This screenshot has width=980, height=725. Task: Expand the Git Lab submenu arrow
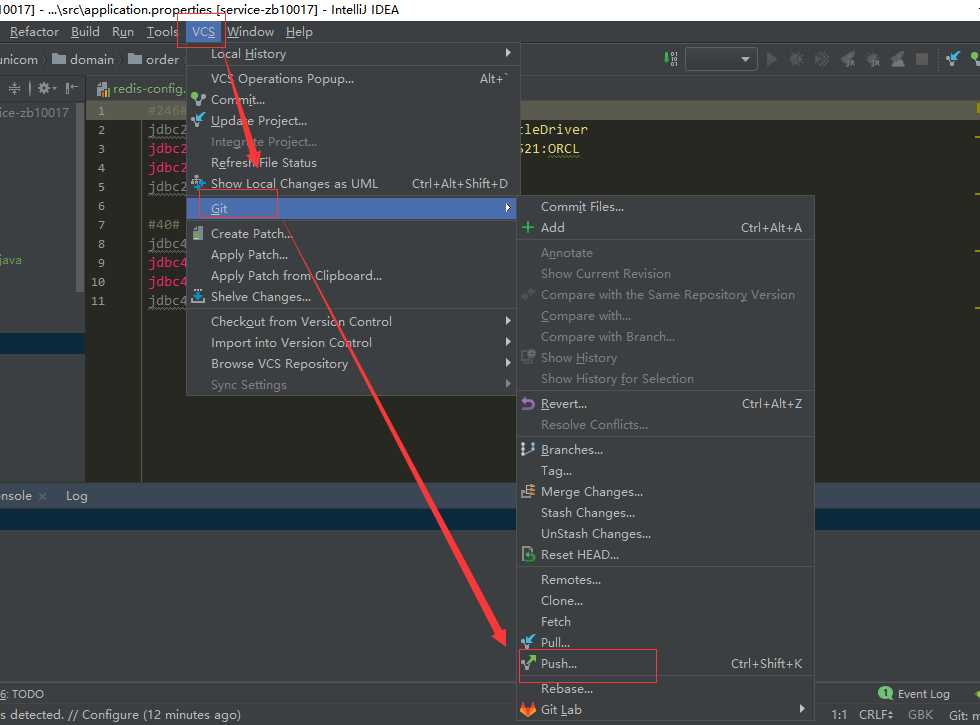click(x=802, y=709)
